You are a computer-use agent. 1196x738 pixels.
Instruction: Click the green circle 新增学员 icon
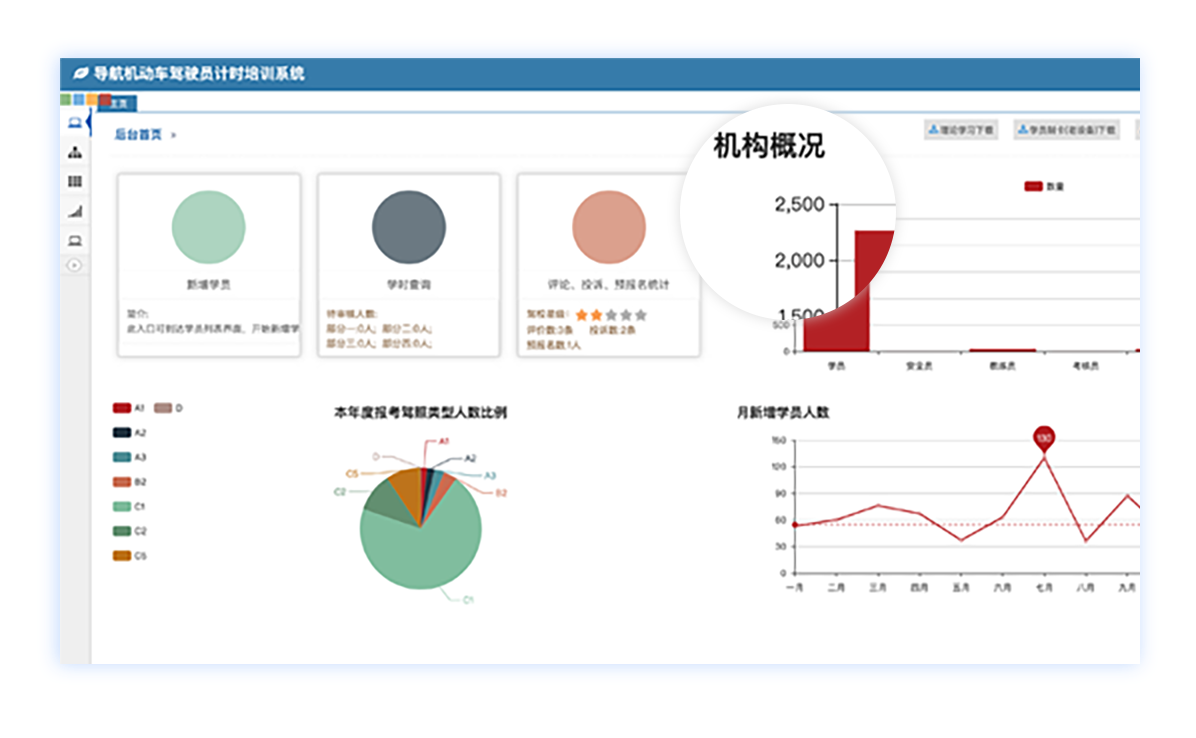208,228
